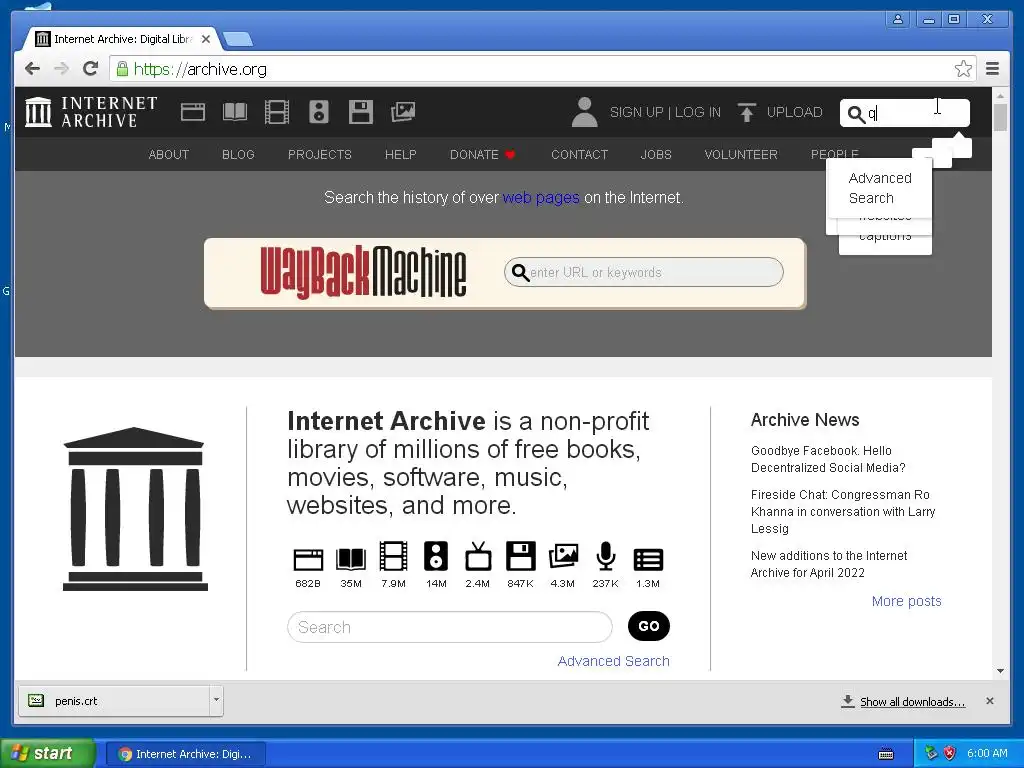Image resolution: width=1024 pixels, height=768 pixels.
Task: Click the green padlock security icon
Action: coord(122,69)
